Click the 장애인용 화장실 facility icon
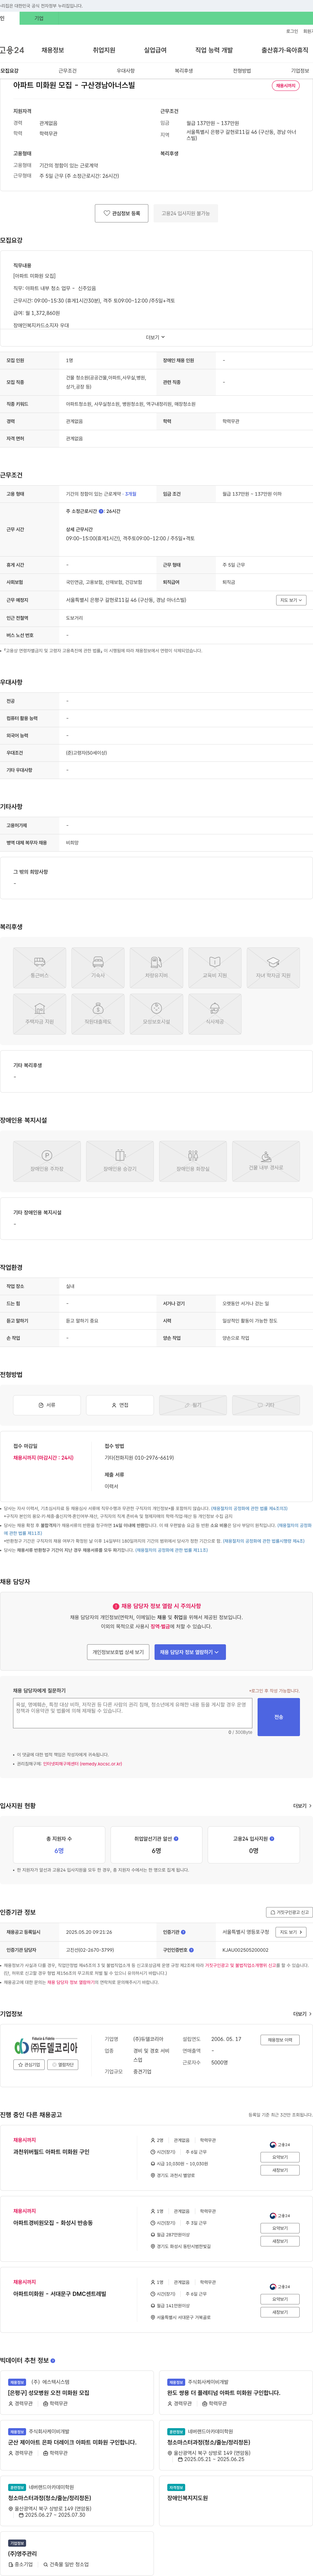This screenshot has height=2576, width=313. click(193, 1161)
